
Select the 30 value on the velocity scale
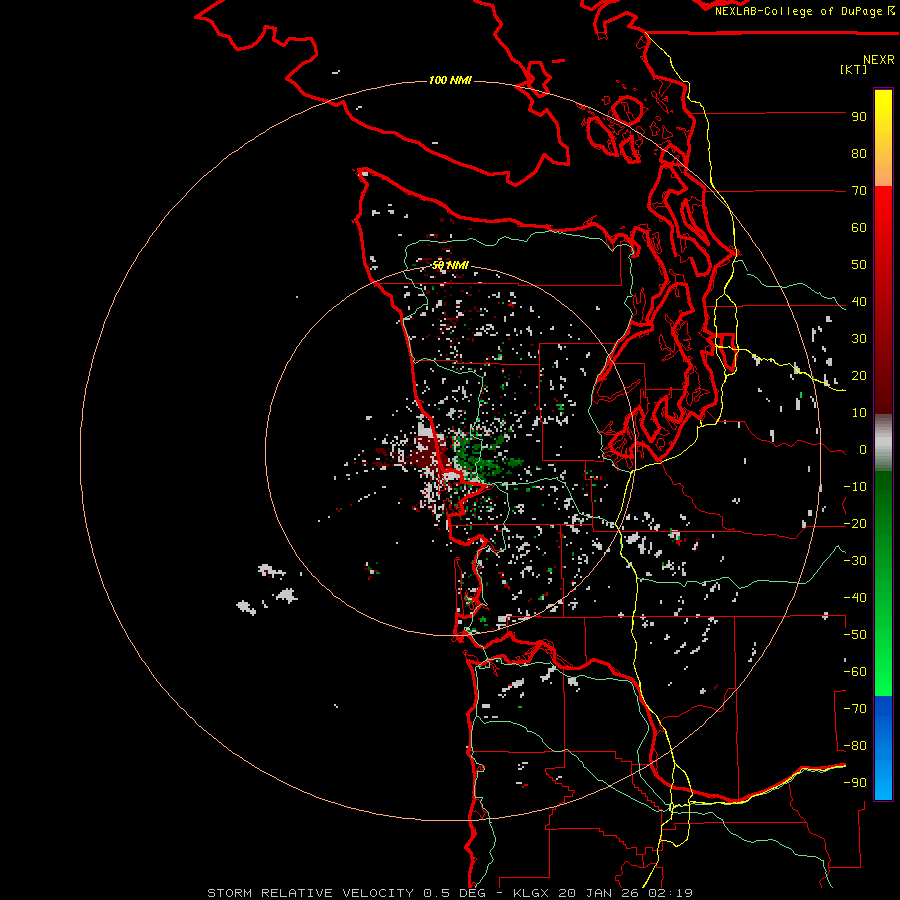pos(859,339)
